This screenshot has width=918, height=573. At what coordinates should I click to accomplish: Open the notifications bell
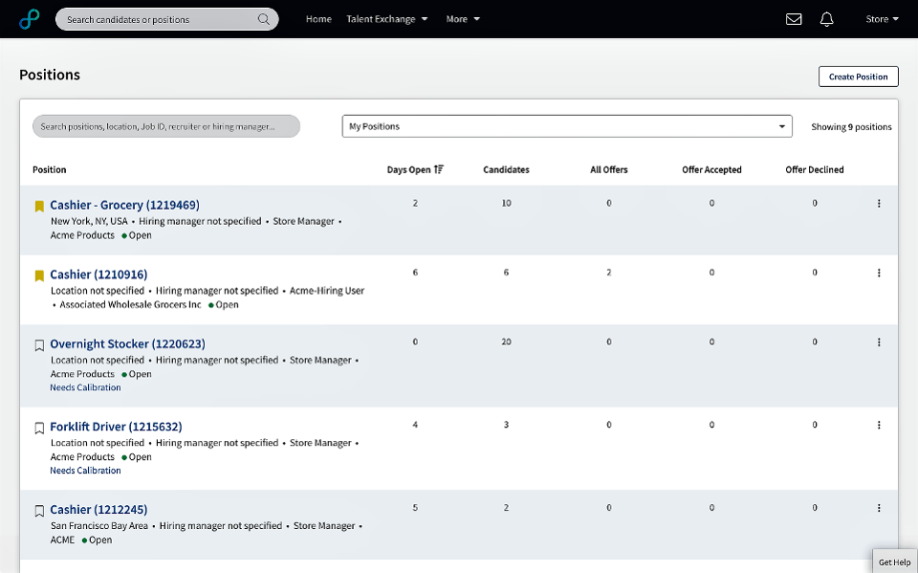[826, 19]
